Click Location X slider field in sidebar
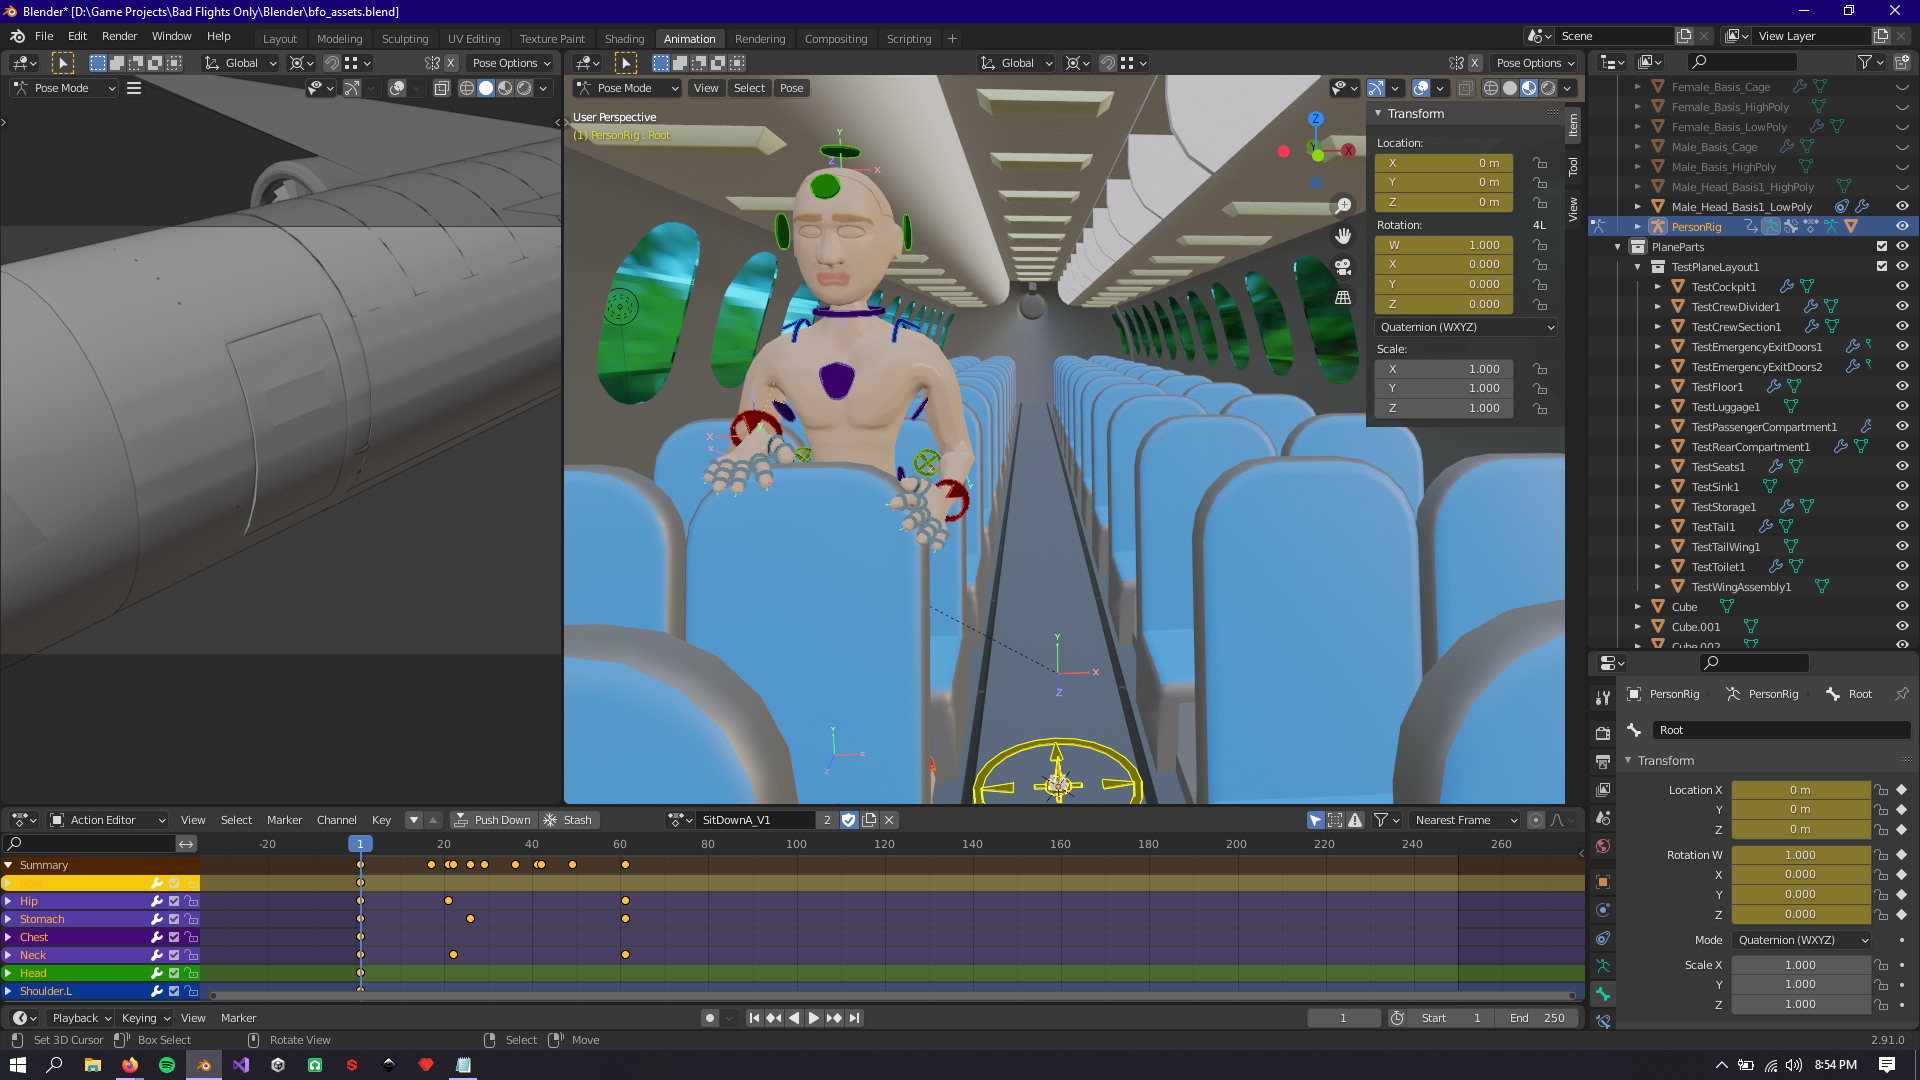 1443,163
